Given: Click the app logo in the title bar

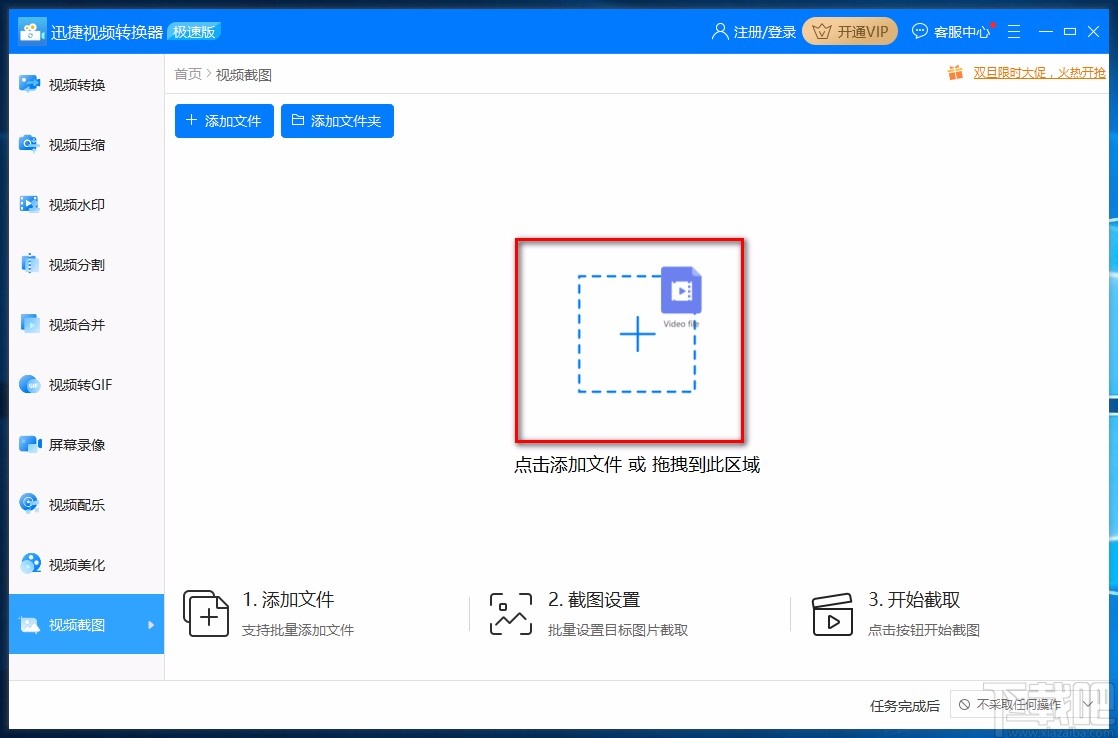Looking at the screenshot, I should tap(31, 30).
